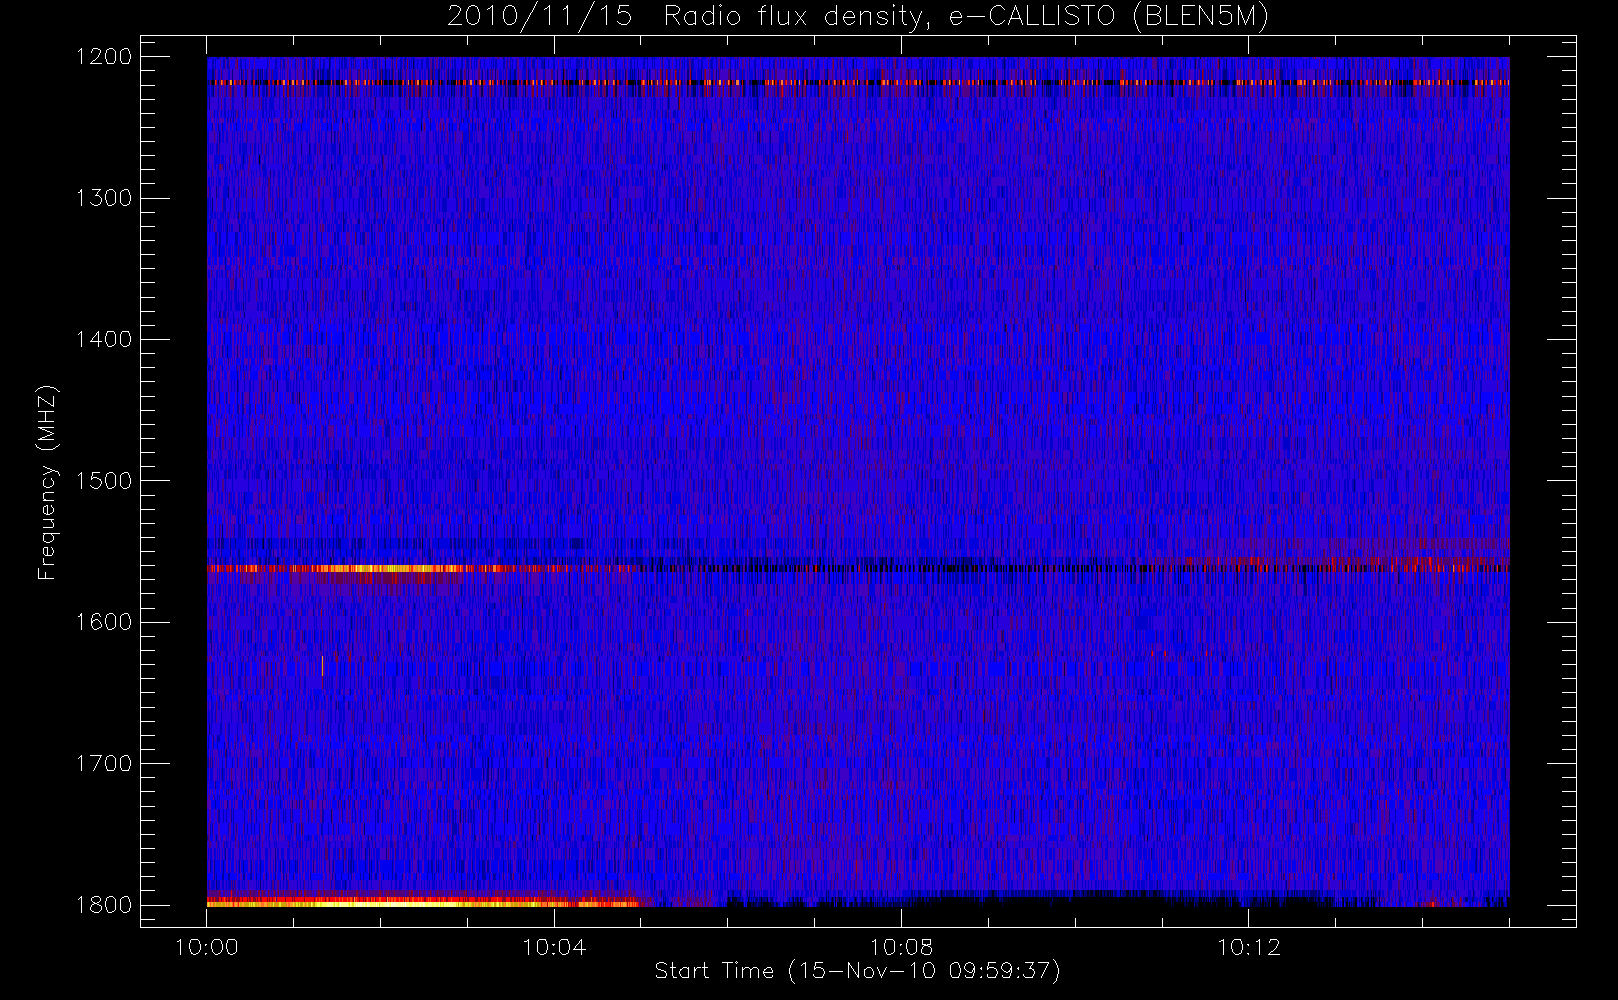Click the plot title mentioning e-CALLISTO (BLEN5M)
The width and height of the screenshot is (1618, 1000).
[x=857, y=17]
